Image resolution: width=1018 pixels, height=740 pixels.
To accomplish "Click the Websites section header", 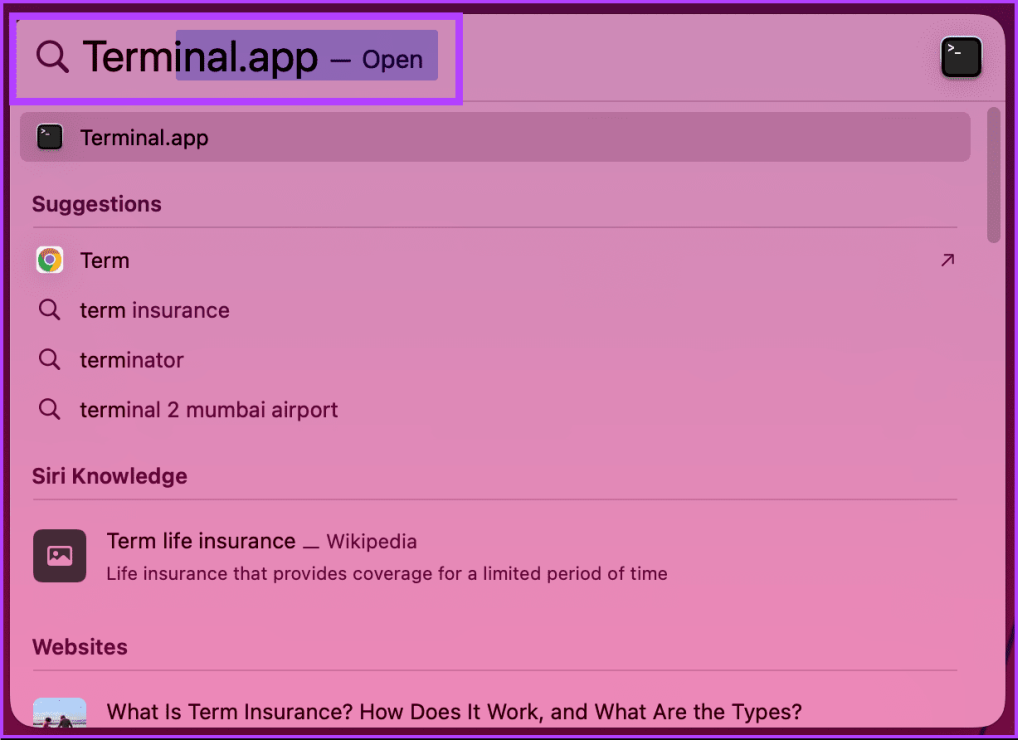I will pyautogui.click(x=80, y=647).
